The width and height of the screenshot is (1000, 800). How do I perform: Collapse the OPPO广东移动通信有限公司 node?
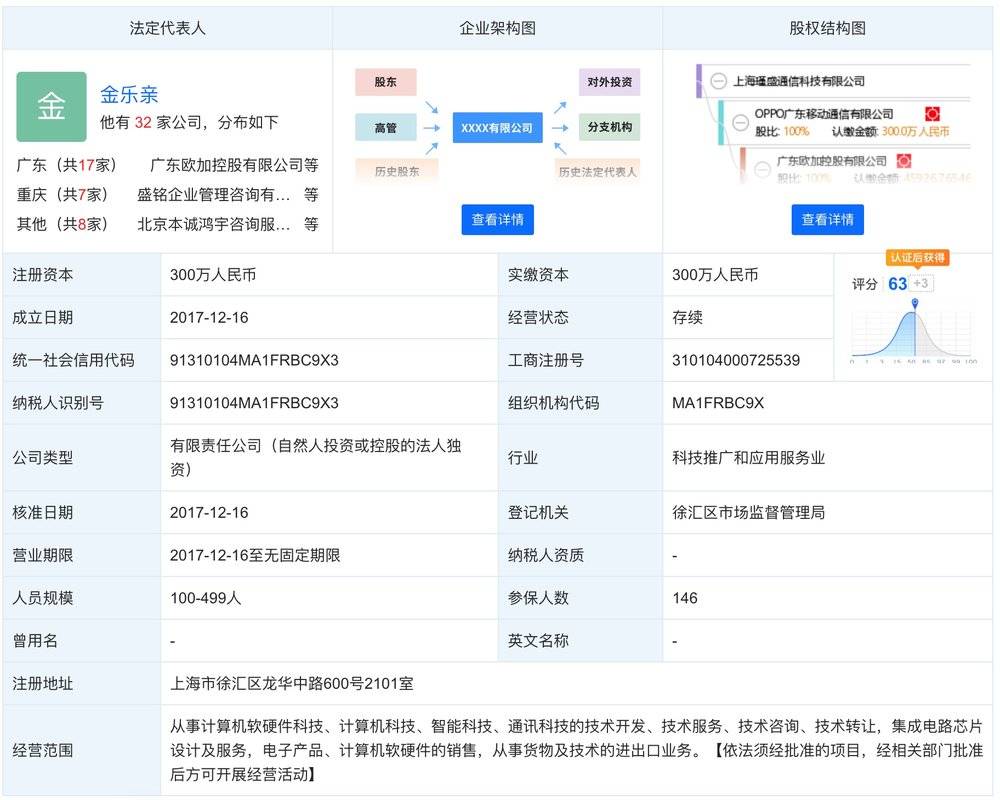740,122
